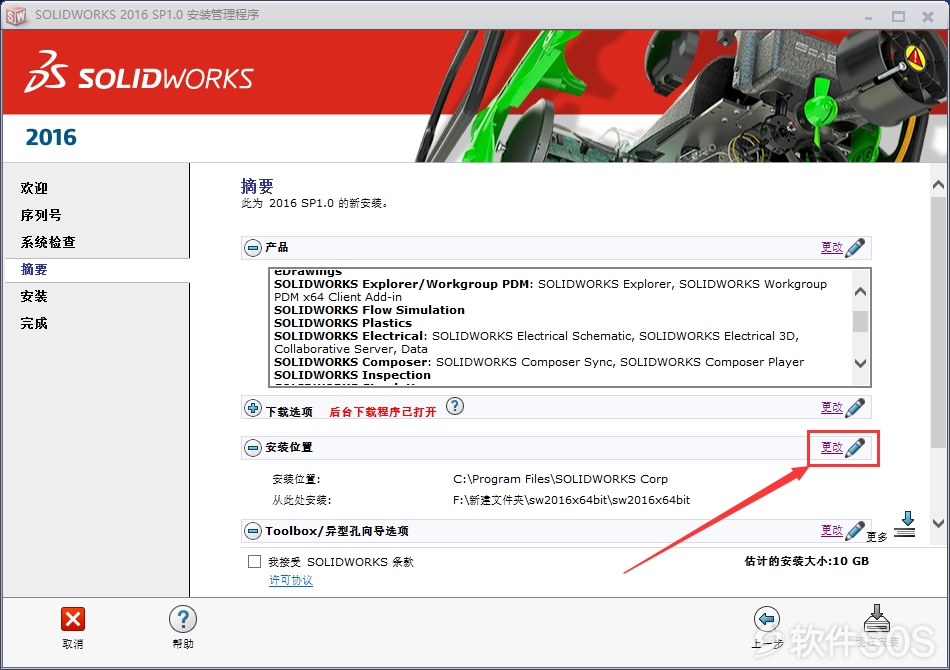Expand the 下载选项 section
The width and height of the screenshot is (950, 670).
253,408
